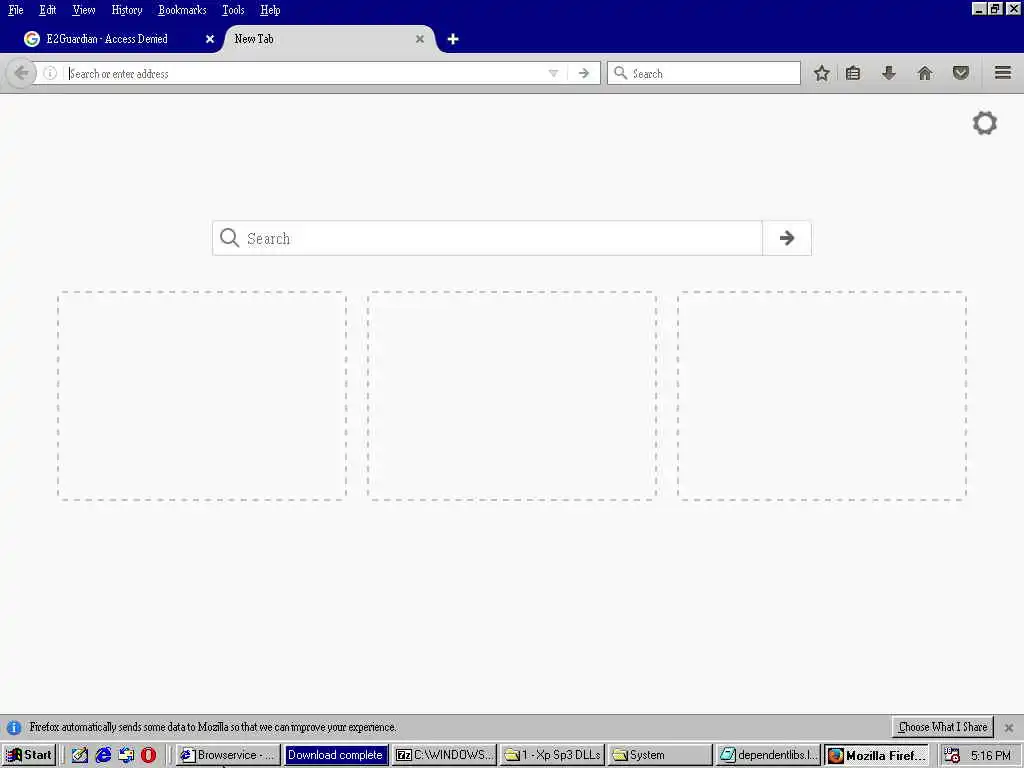Viewport: 1024px width, 768px height.
Task: Show bookmarks list icon
Action: 853,73
